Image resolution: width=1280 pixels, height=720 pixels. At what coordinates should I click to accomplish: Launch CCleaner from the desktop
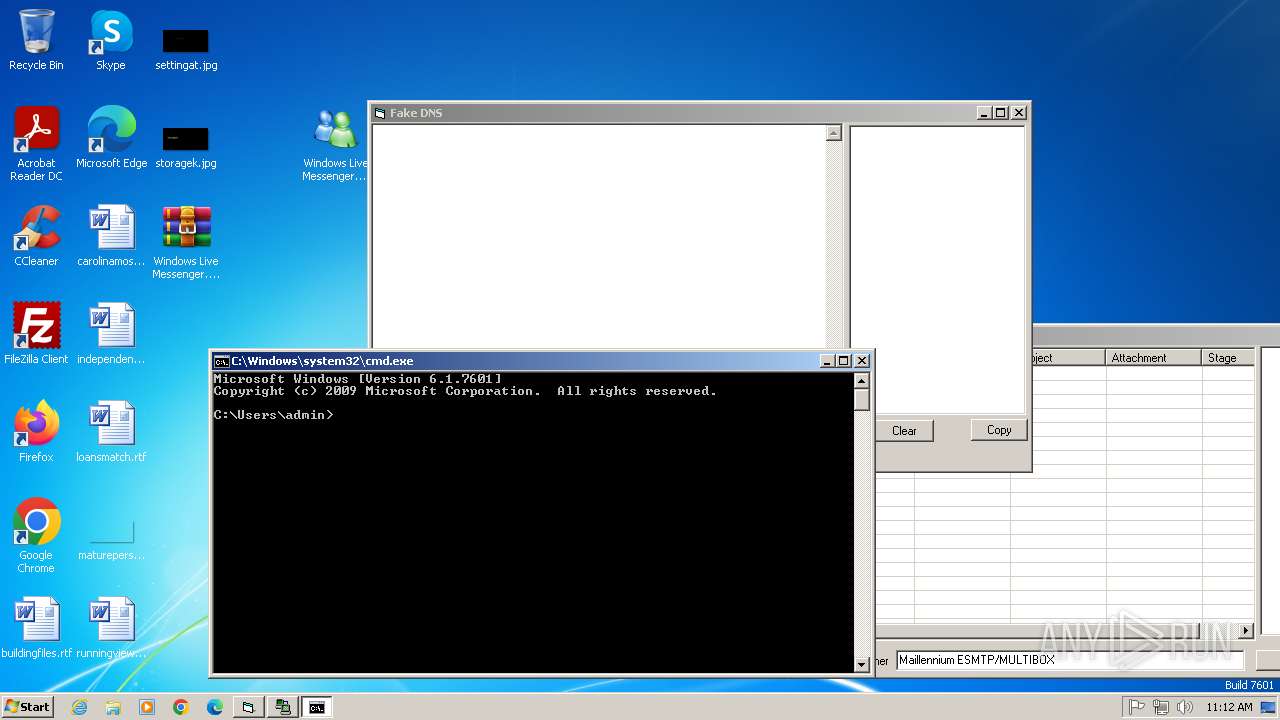36,236
